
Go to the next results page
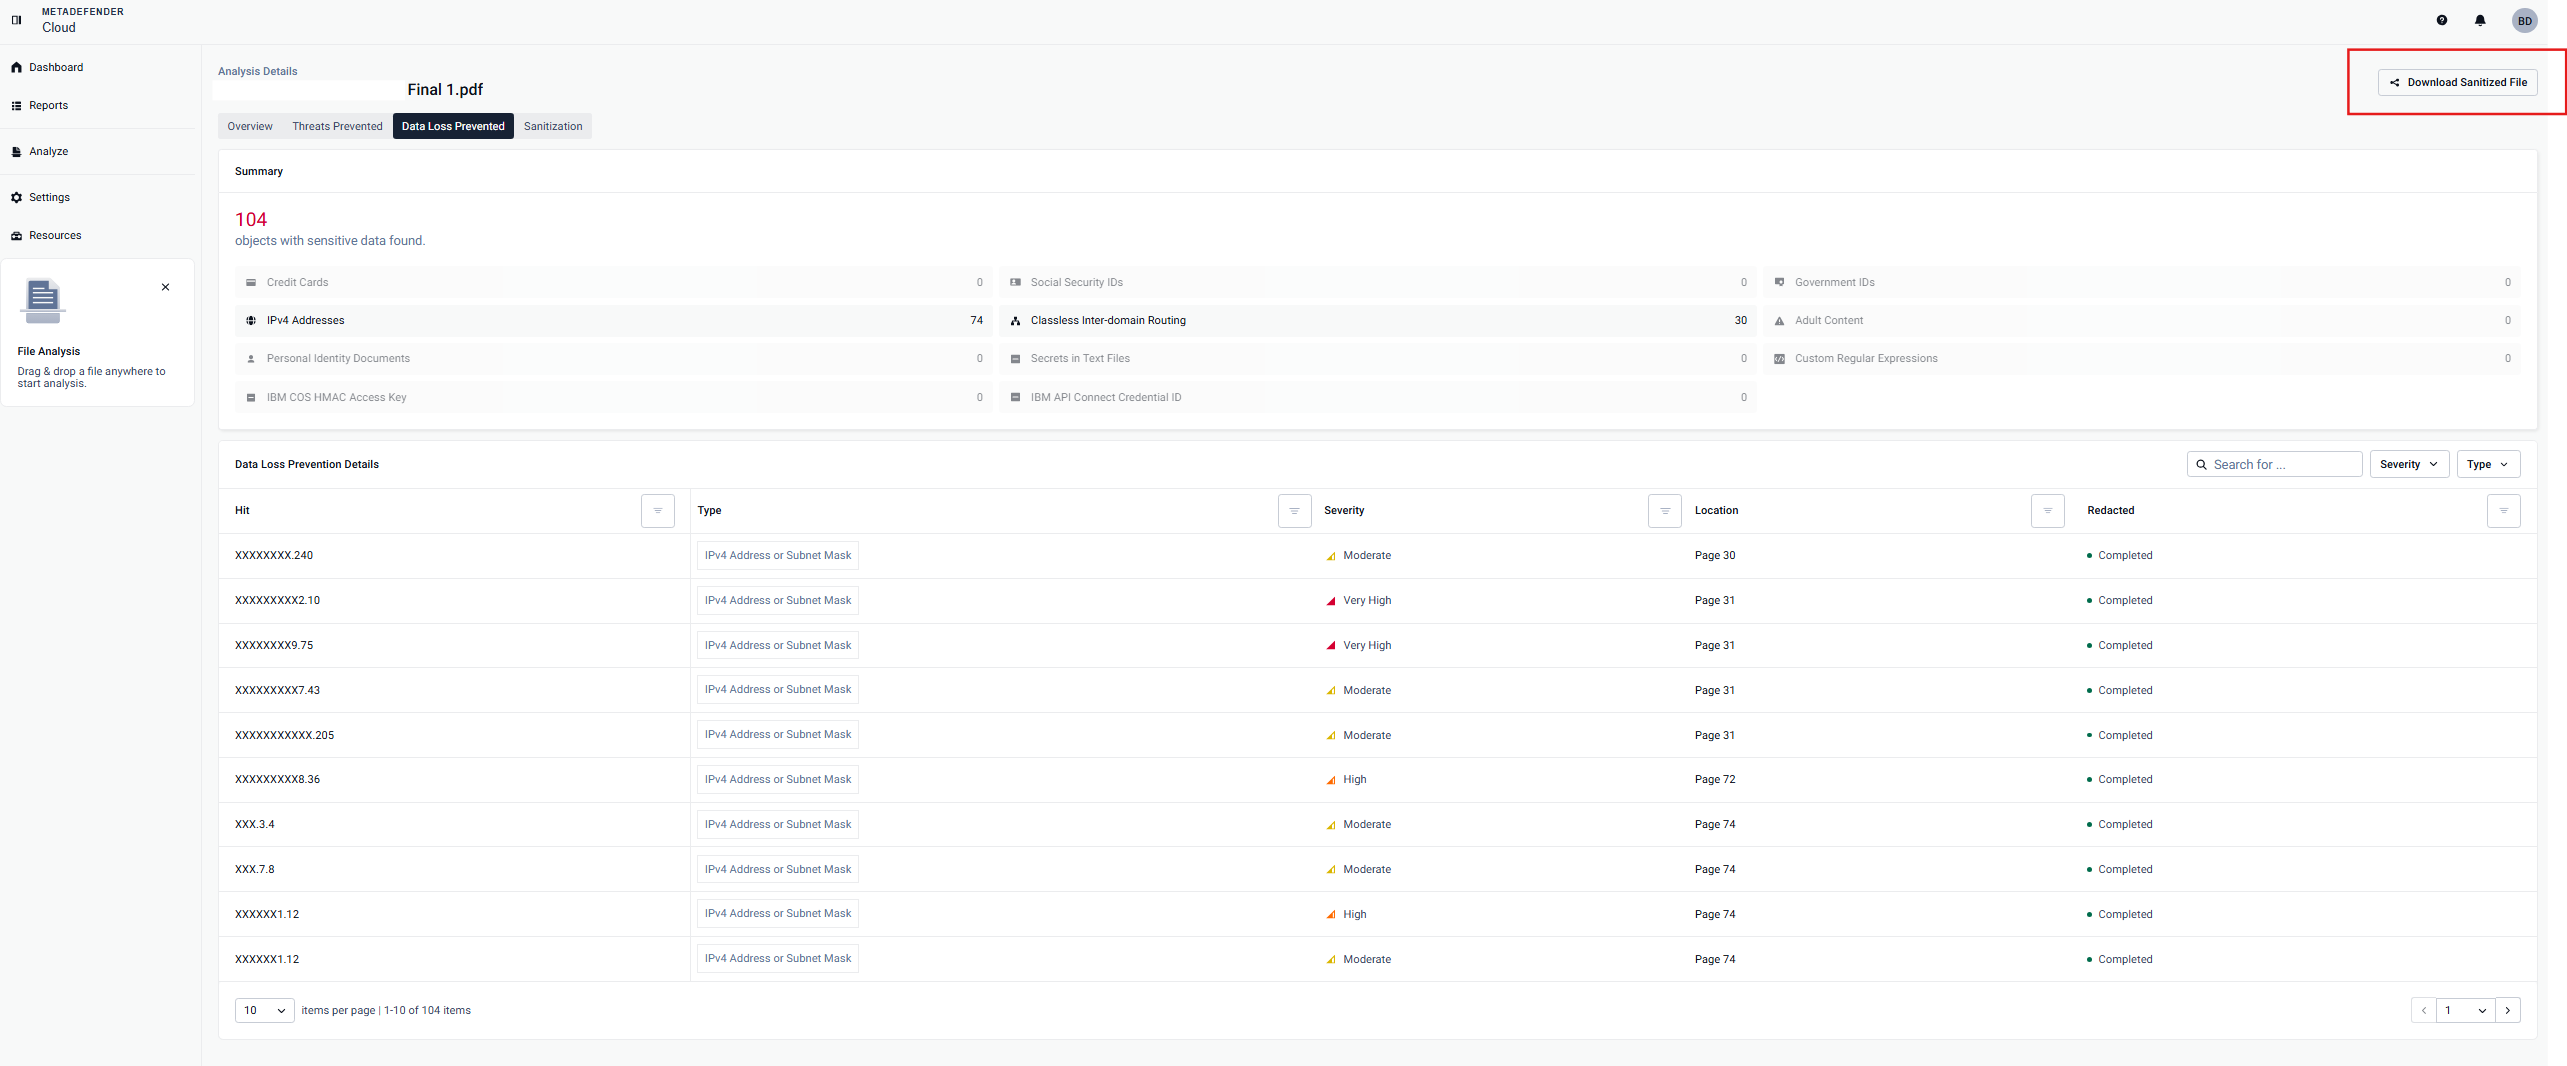coord(2507,1010)
